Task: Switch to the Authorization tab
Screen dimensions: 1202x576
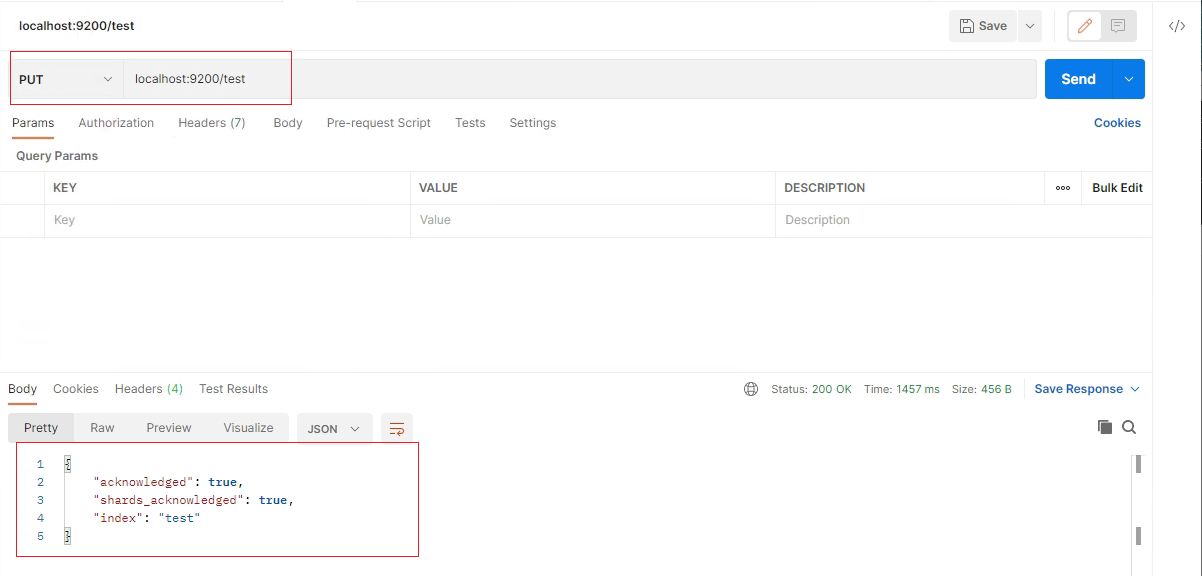Action: [116, 123]
